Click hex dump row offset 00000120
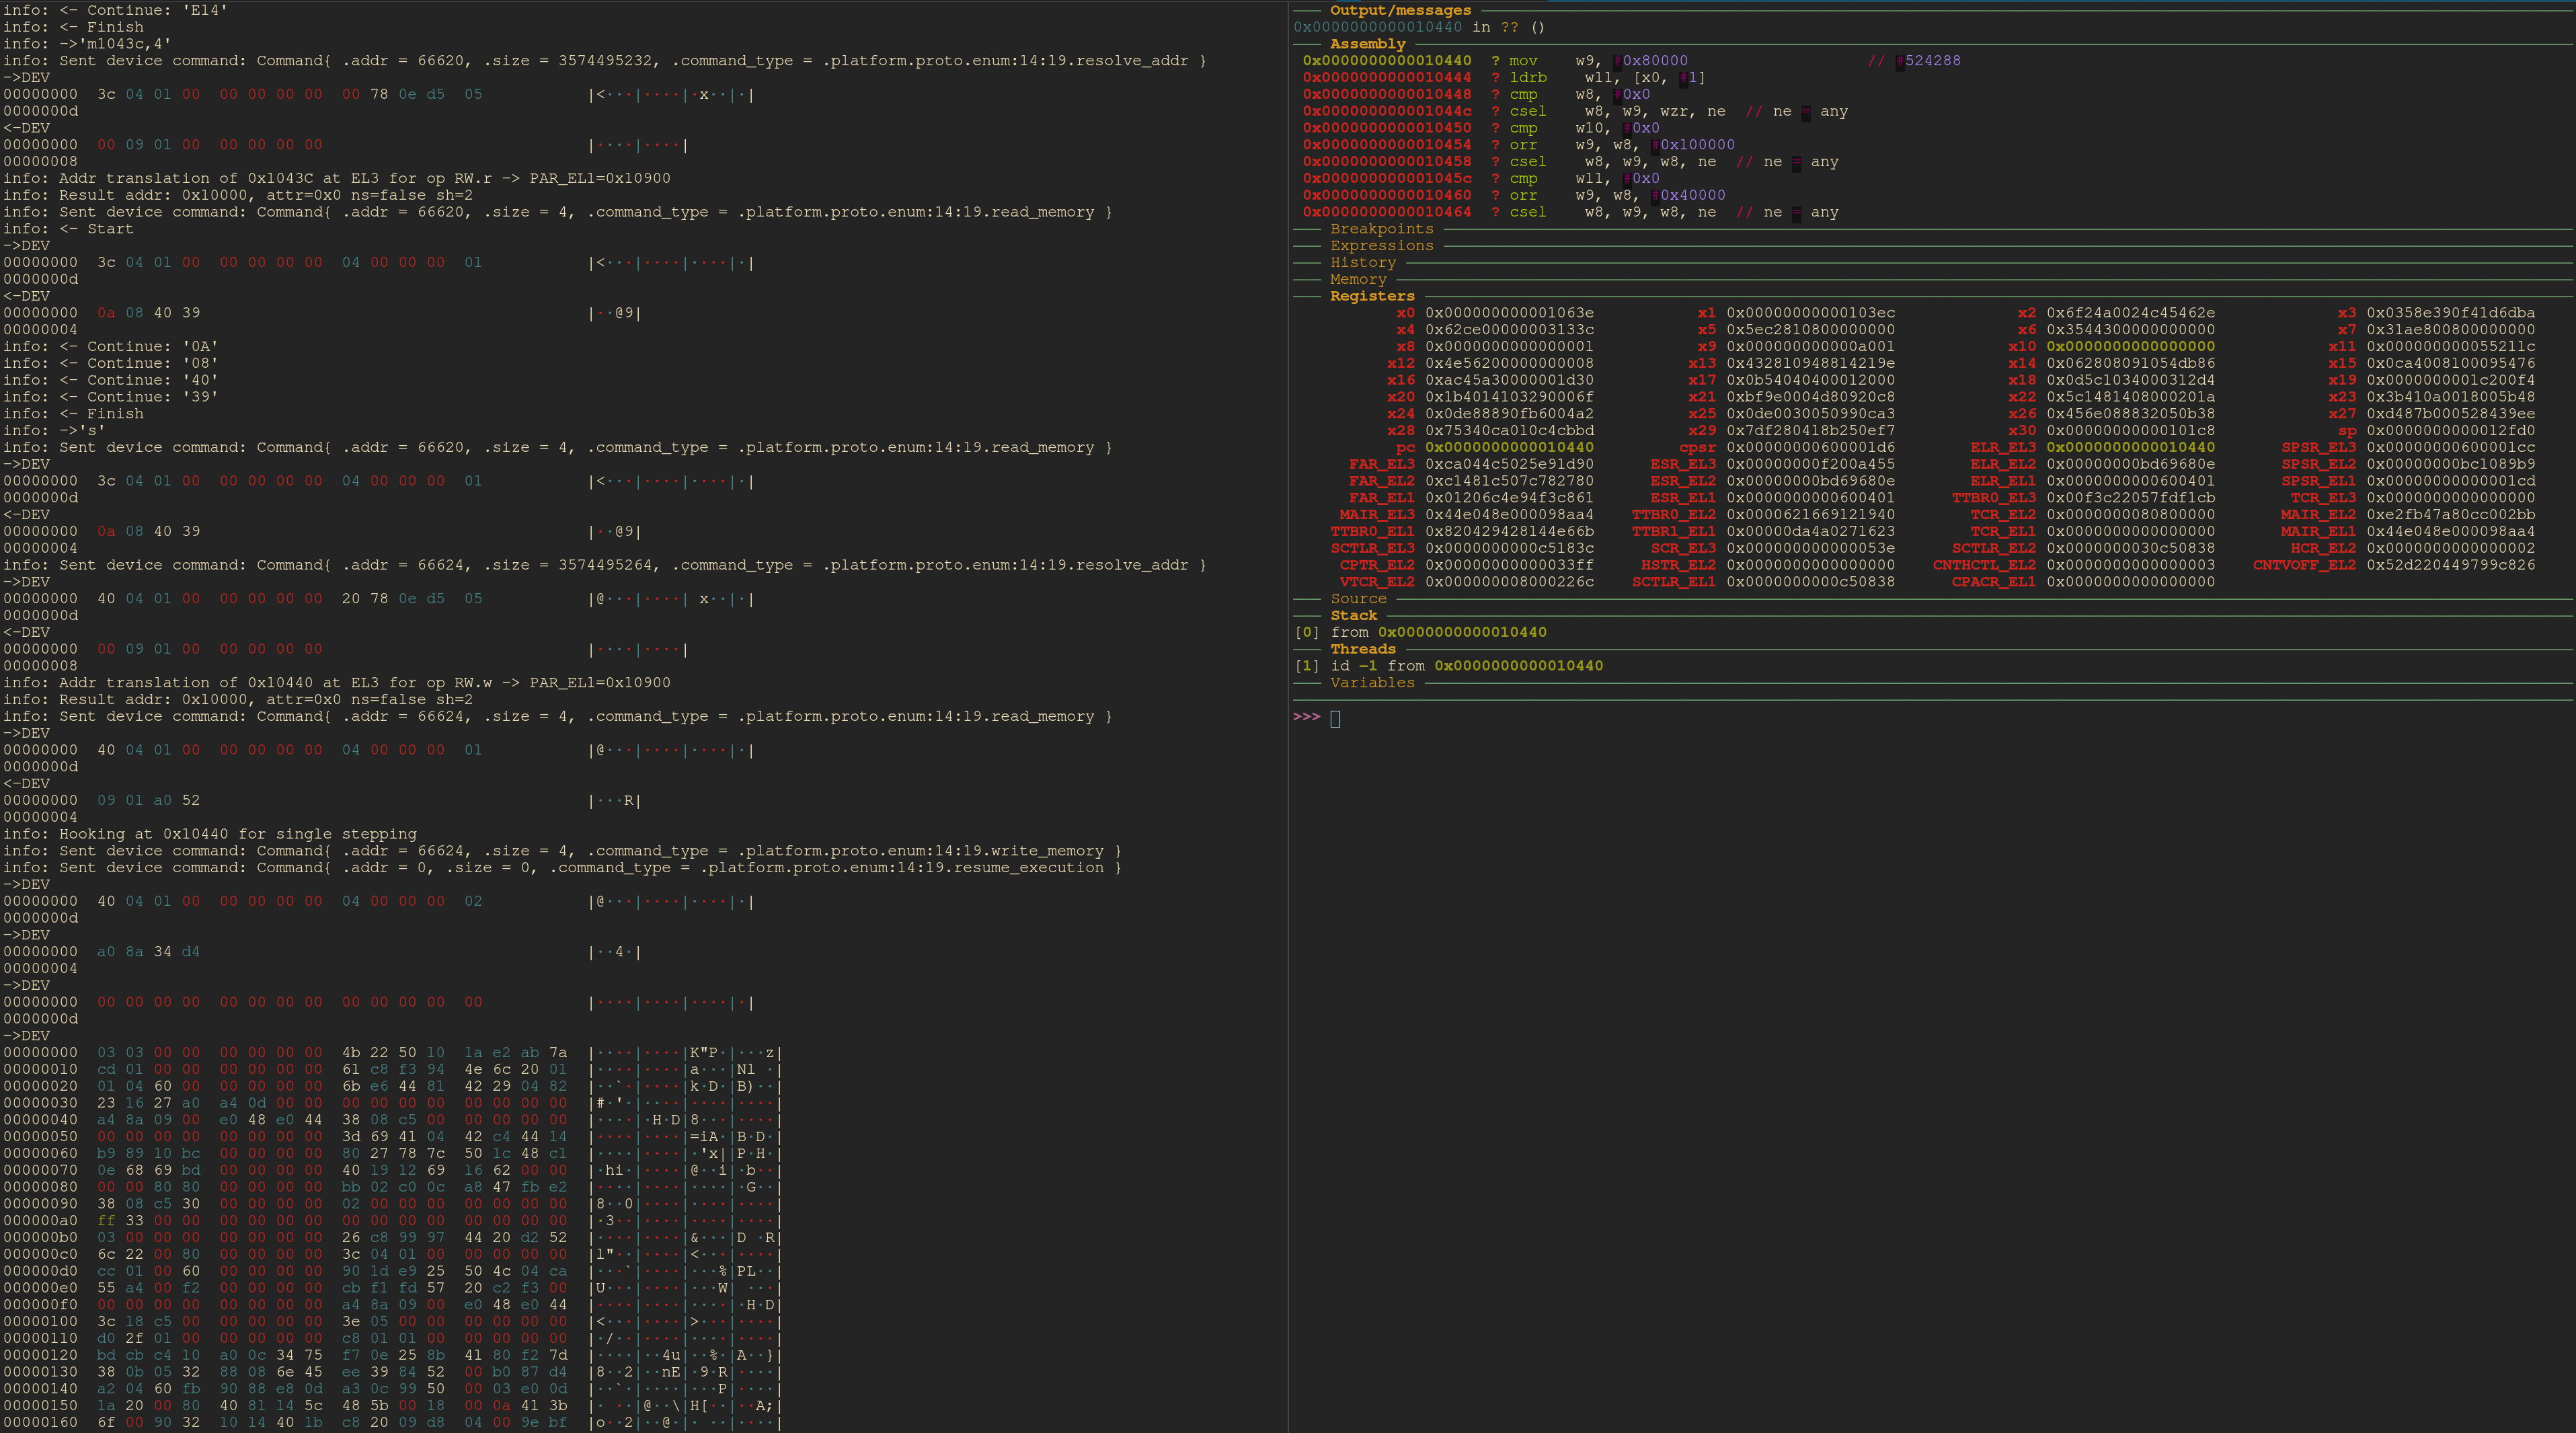Image resolution: width=2576 pixels, height=1433 pixels. [40, 1355]
